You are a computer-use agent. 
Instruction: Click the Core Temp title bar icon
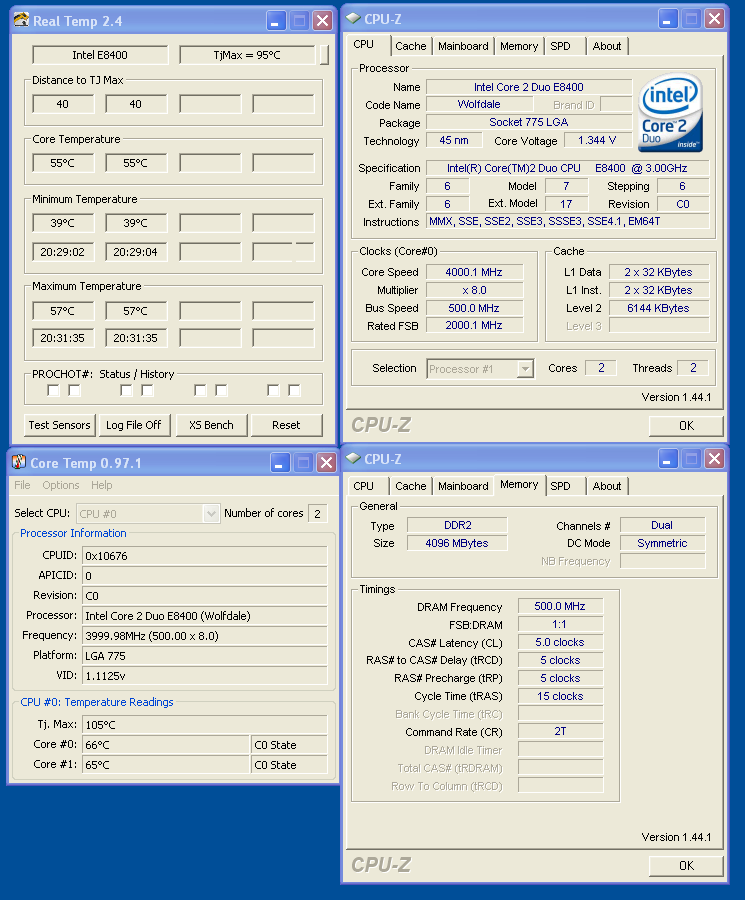tap(19, 462)
